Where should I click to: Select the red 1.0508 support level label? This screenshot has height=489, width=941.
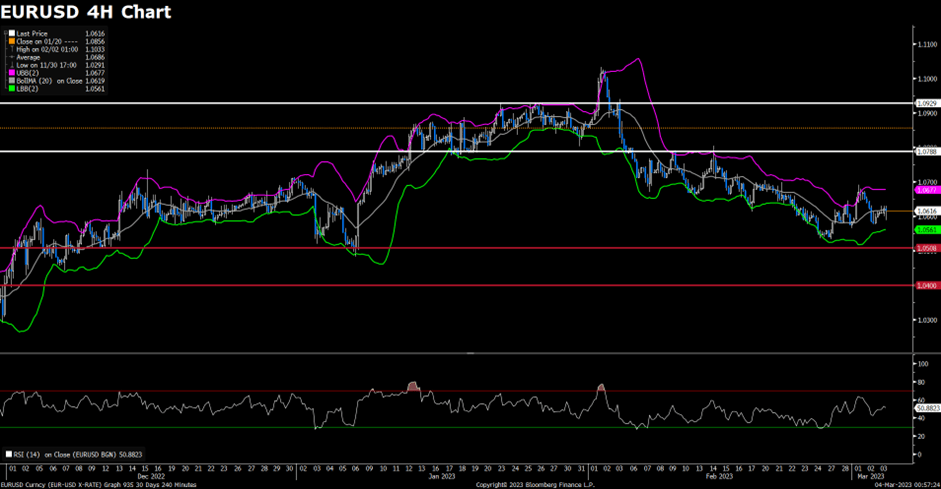(926, 248)
